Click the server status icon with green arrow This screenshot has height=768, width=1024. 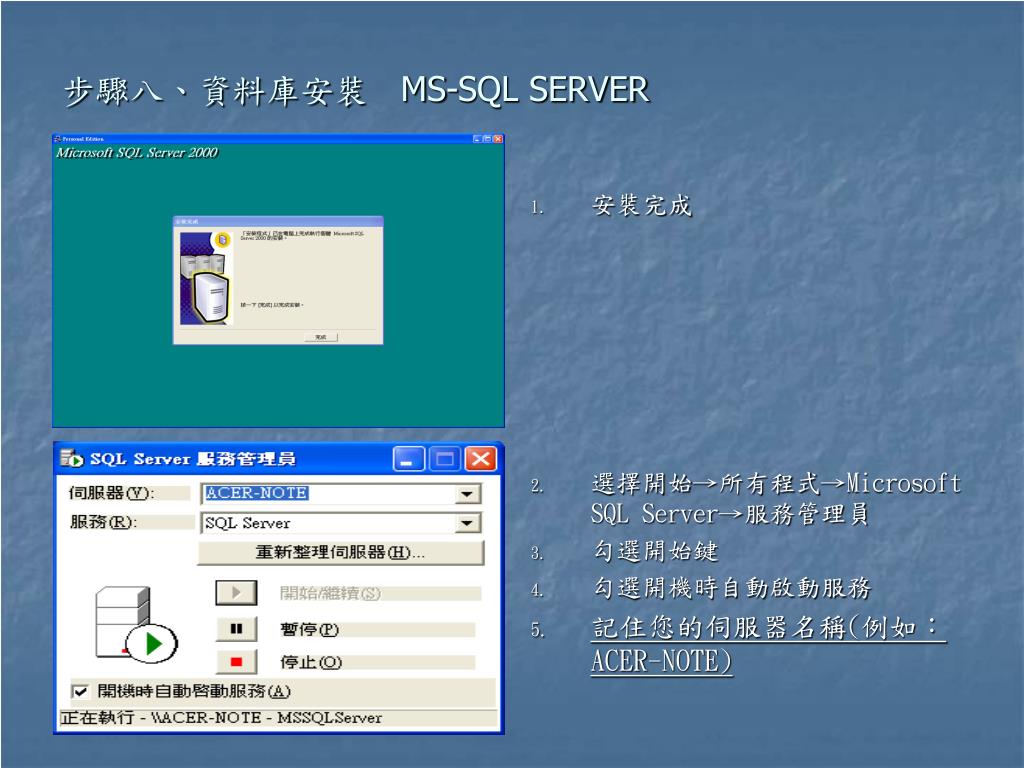coord(136,624)
